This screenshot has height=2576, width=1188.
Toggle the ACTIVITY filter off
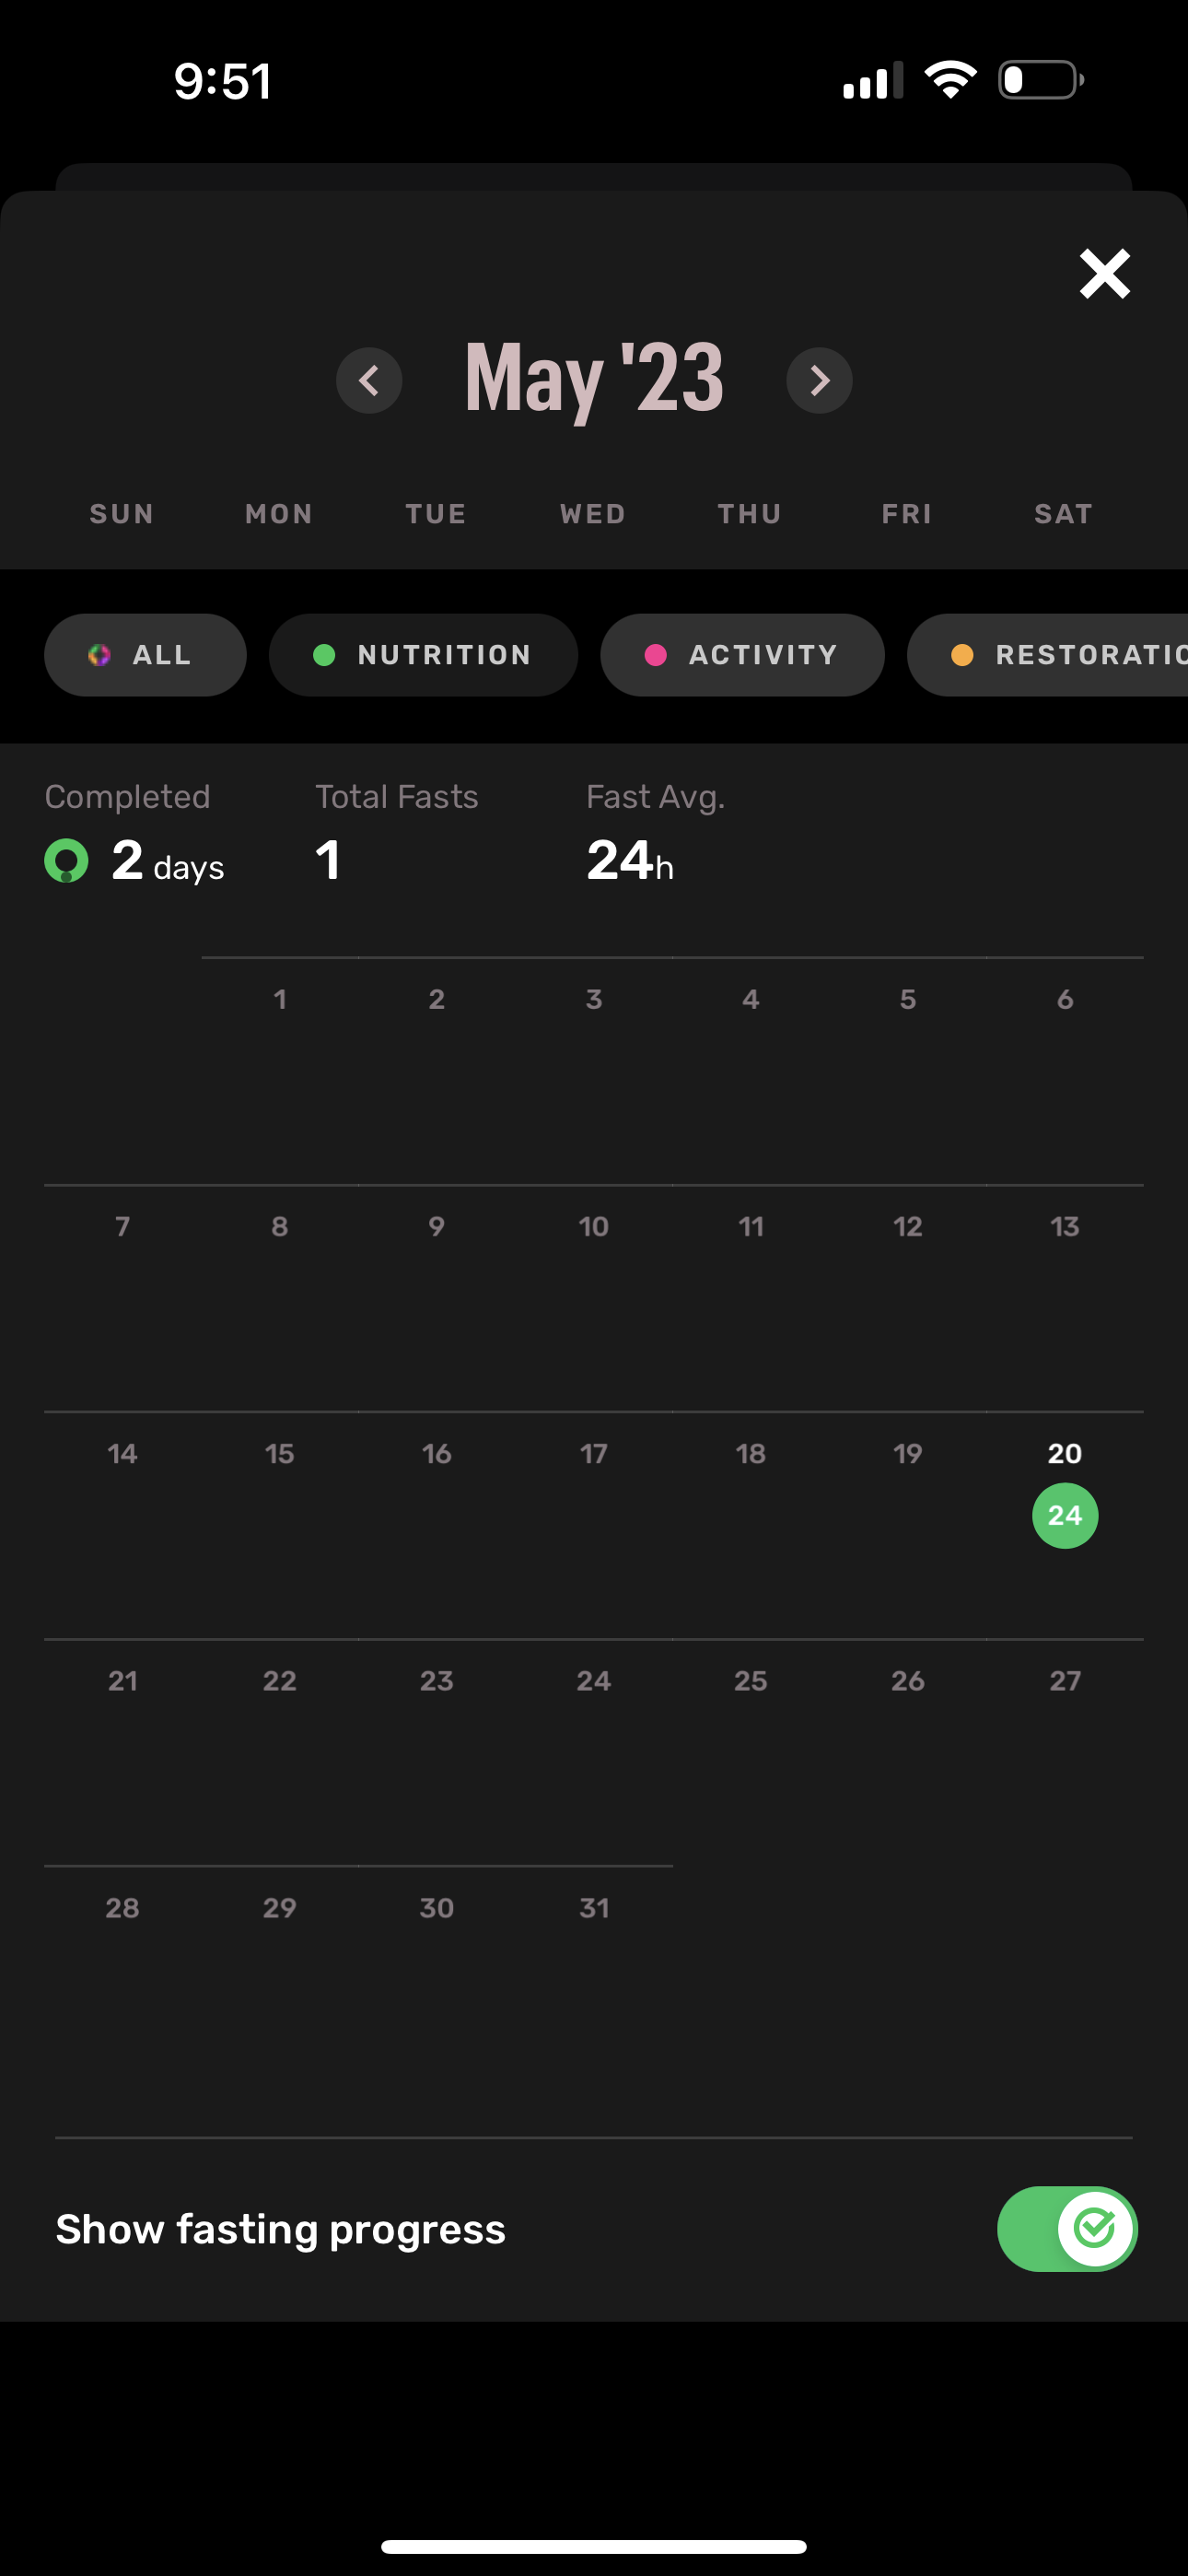point(742,655)
